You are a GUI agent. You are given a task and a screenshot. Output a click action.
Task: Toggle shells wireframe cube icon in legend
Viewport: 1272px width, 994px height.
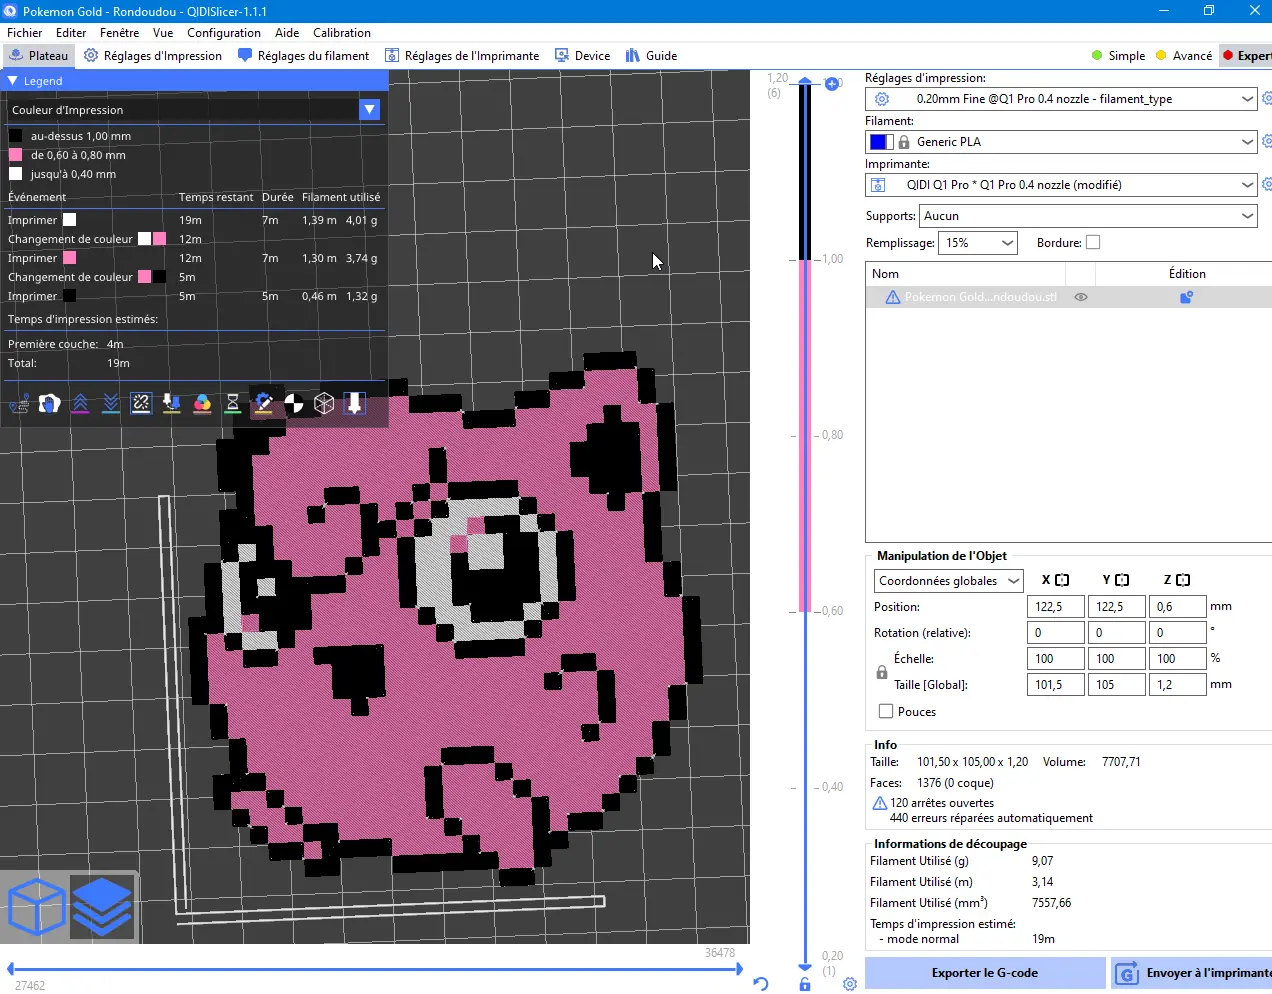[324, 403]
